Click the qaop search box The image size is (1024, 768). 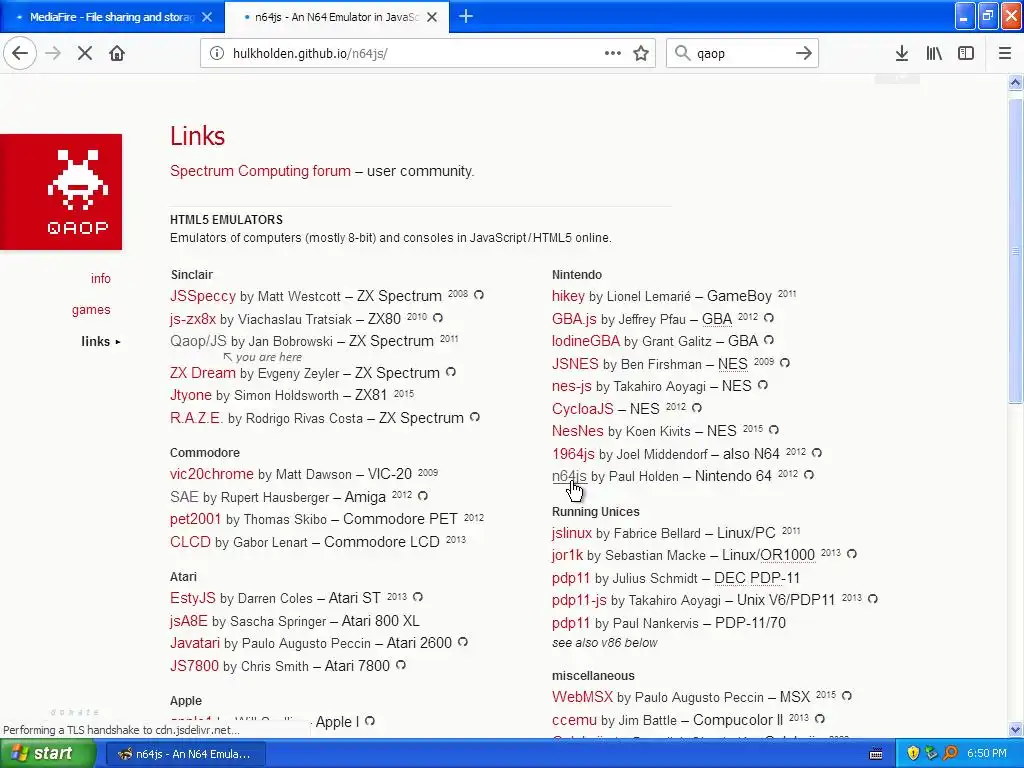(741, 54)
